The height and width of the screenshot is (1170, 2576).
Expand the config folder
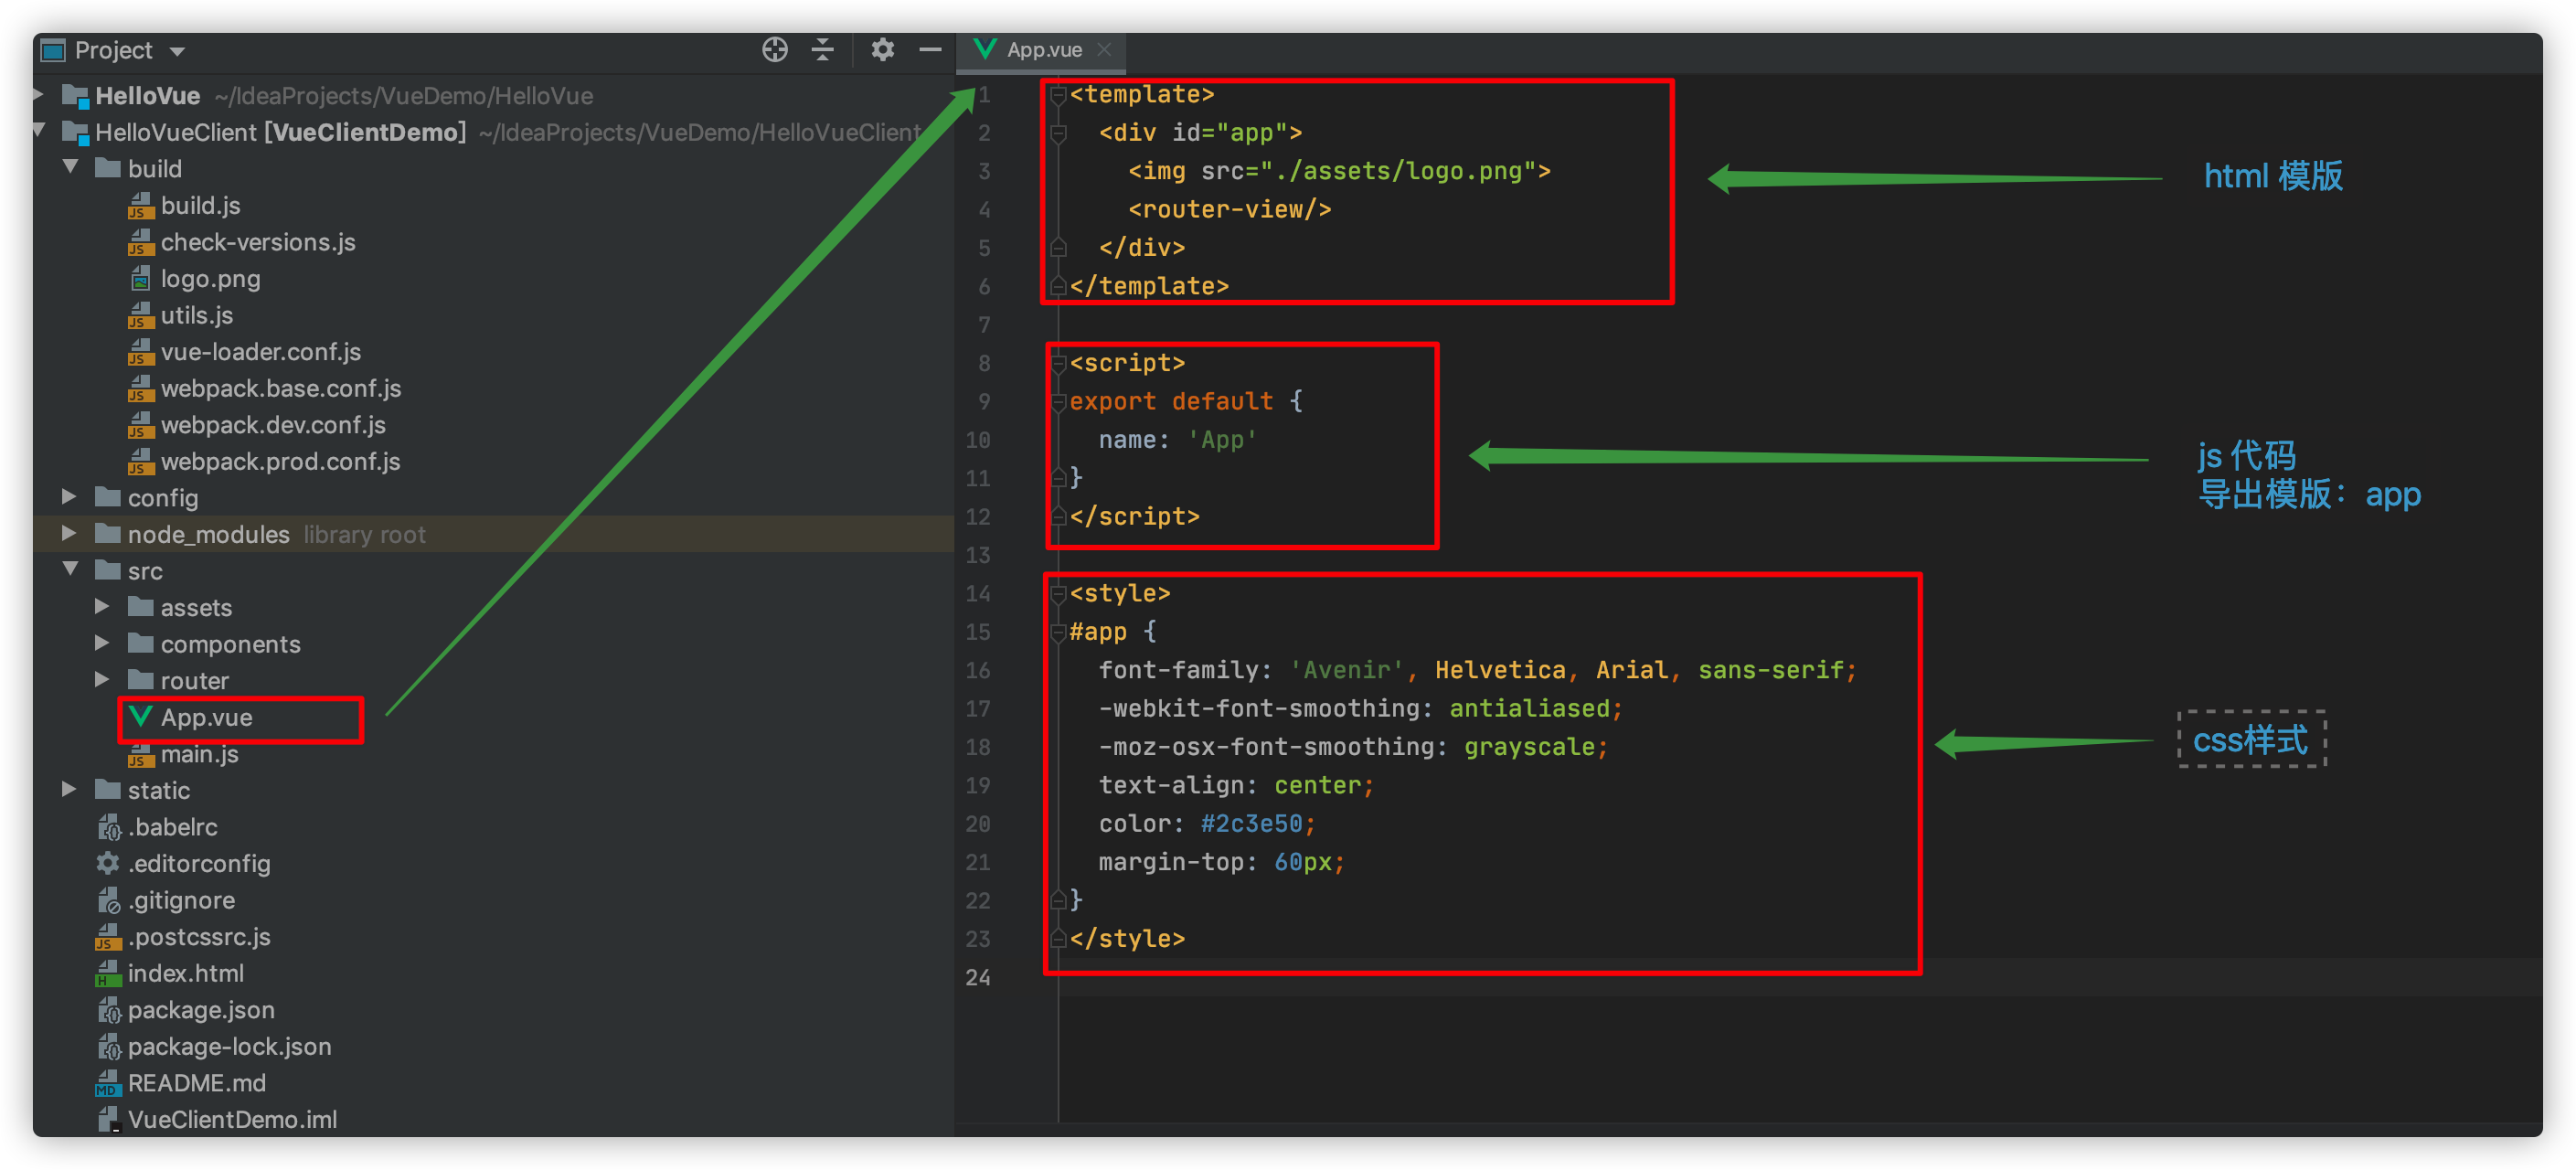[x=69, y=496]
